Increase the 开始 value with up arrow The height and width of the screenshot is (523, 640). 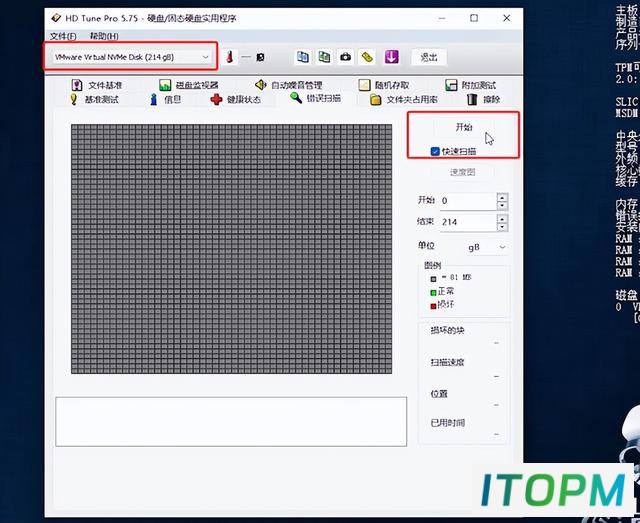click(502, 197)
